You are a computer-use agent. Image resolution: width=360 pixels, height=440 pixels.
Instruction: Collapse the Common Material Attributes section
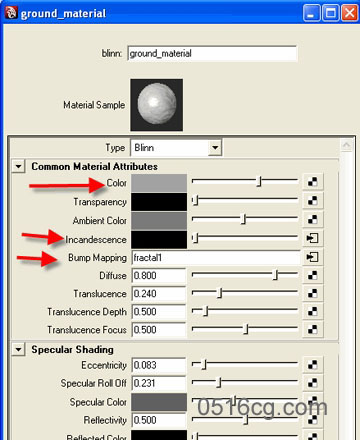click(19, 166)
